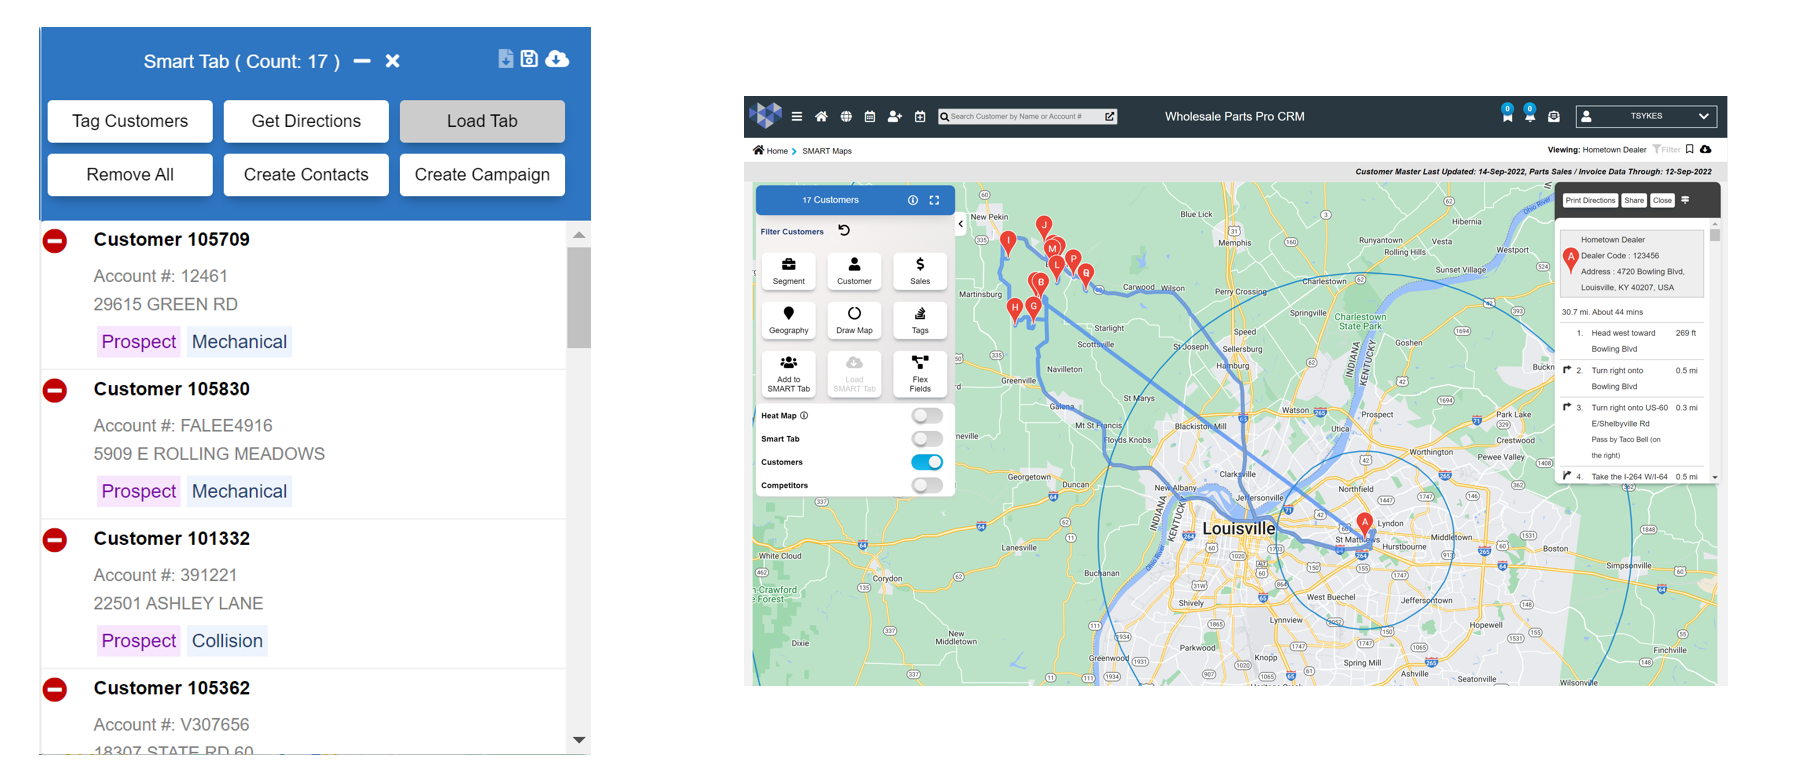This screenshot has height=781, width=1799.
Task: Click the Get Directions button
Action: point(306,121)
